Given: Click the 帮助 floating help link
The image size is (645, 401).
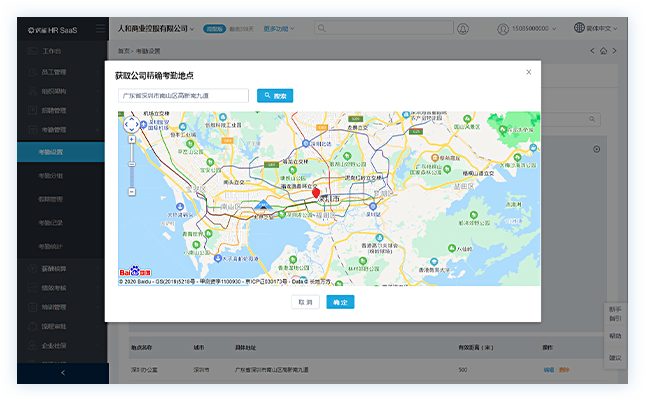Looking at the screenshot, I should click(x=615, y=336).
